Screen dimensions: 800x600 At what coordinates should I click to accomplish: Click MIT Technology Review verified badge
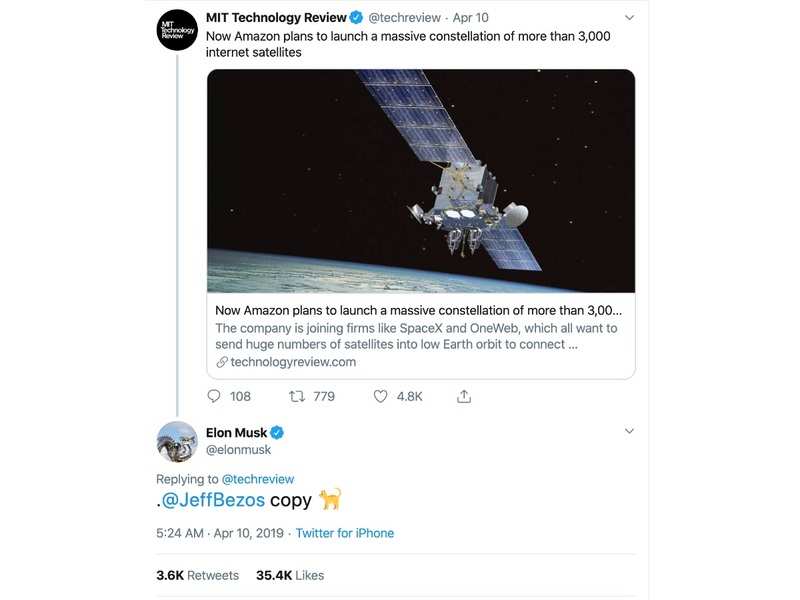coord(355,17)
